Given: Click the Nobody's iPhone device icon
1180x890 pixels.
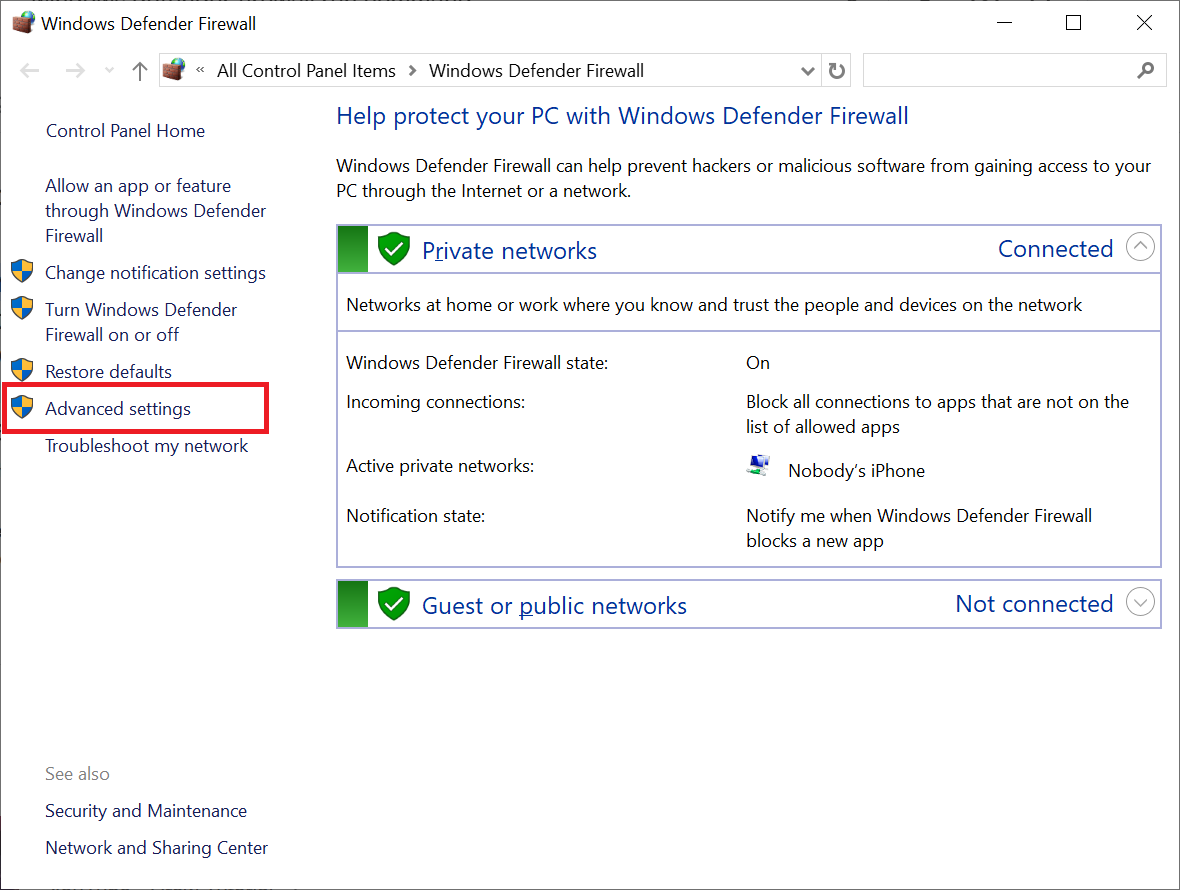Looking at the screenshot, I should click(758, 465).
